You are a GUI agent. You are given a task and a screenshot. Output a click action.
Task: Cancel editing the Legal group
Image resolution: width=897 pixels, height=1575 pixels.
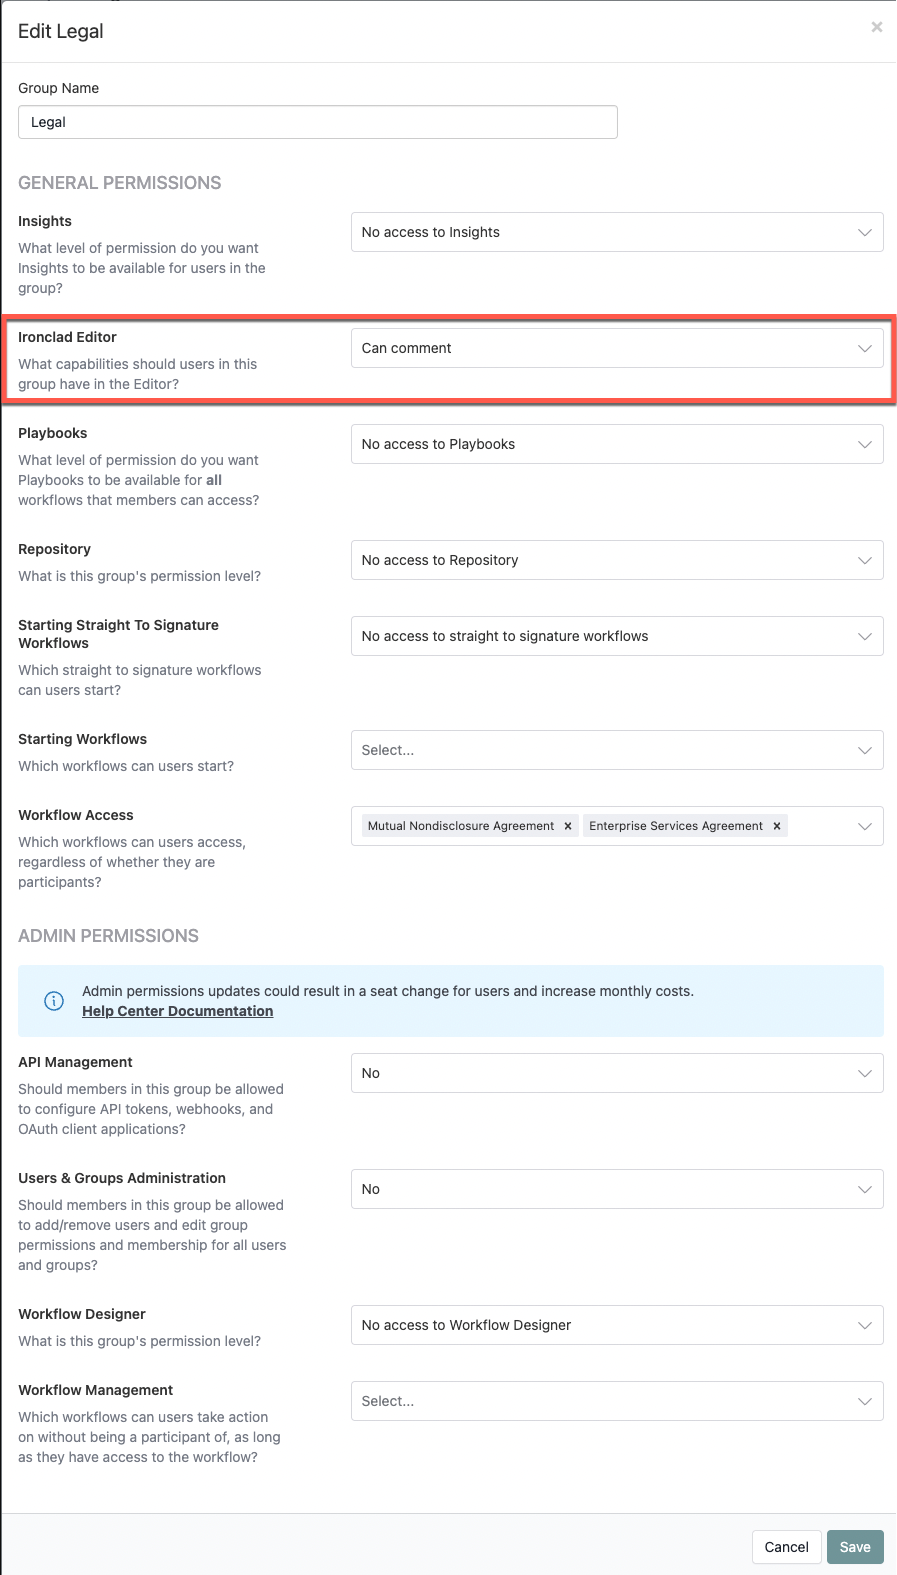tap(786, 1547)
